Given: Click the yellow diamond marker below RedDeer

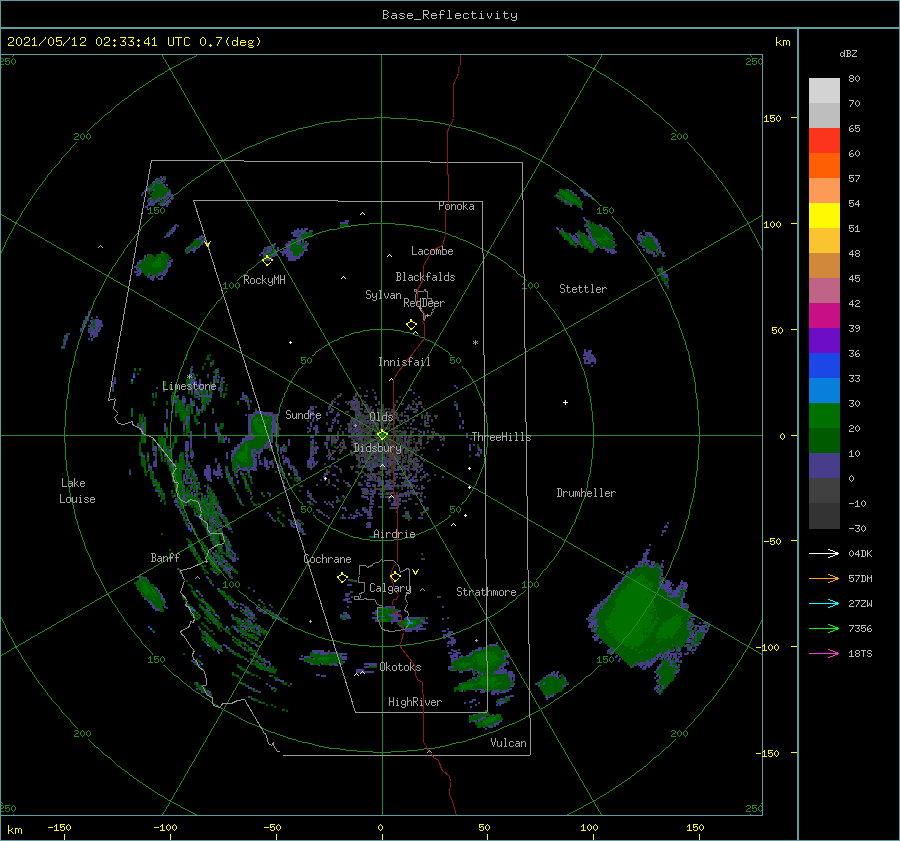Looking at the screenshot, I should click(411, 325).
